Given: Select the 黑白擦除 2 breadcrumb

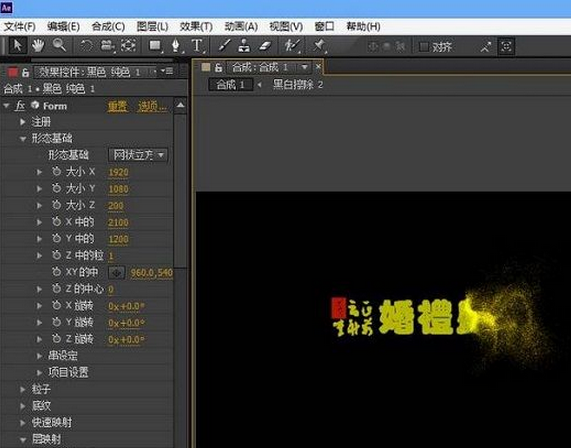Looking at the screenshot, I should click(298, 85).
